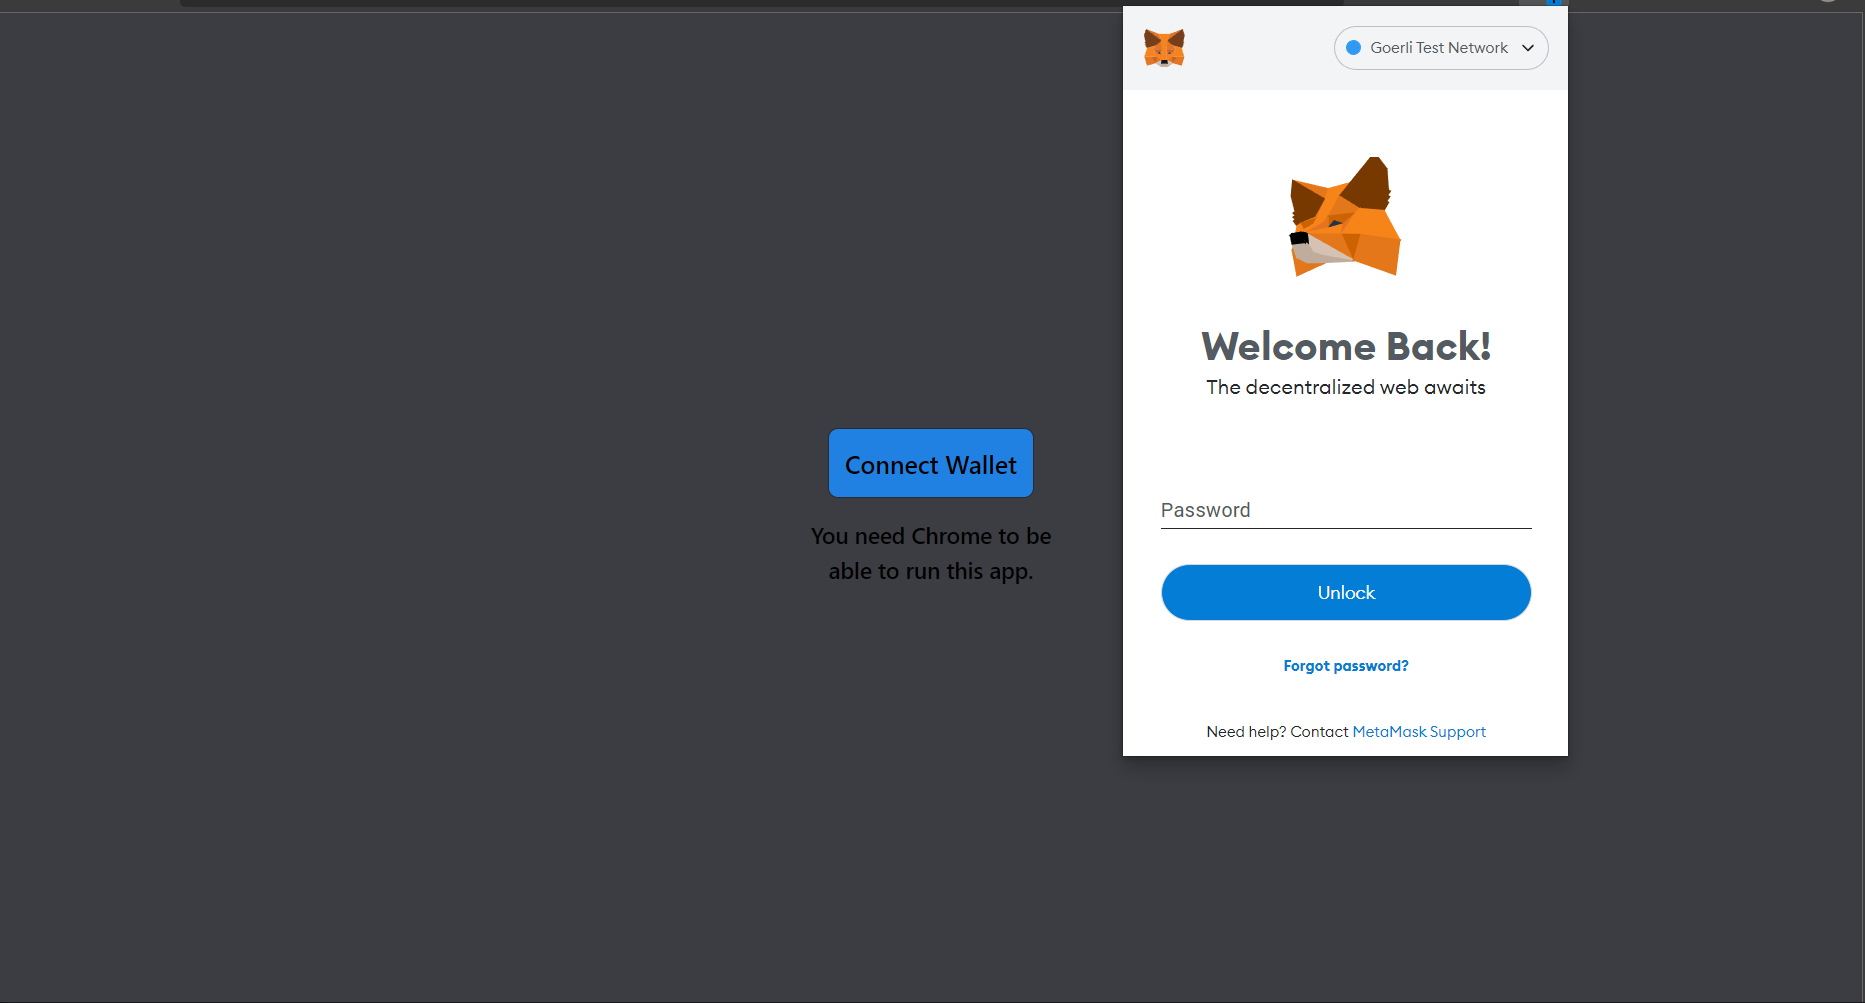Click the 'You need Chrome' message text
Viewport: 1865px width, 1003px height.
[x=931, y=554]
